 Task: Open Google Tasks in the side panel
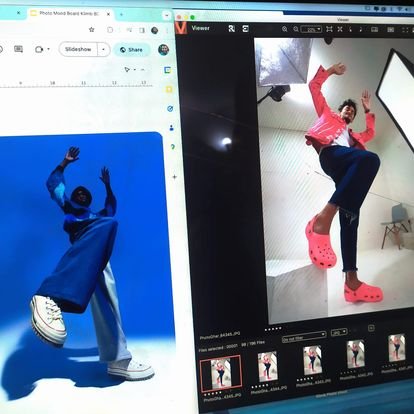pyautogui.click(x=170, y=109)
